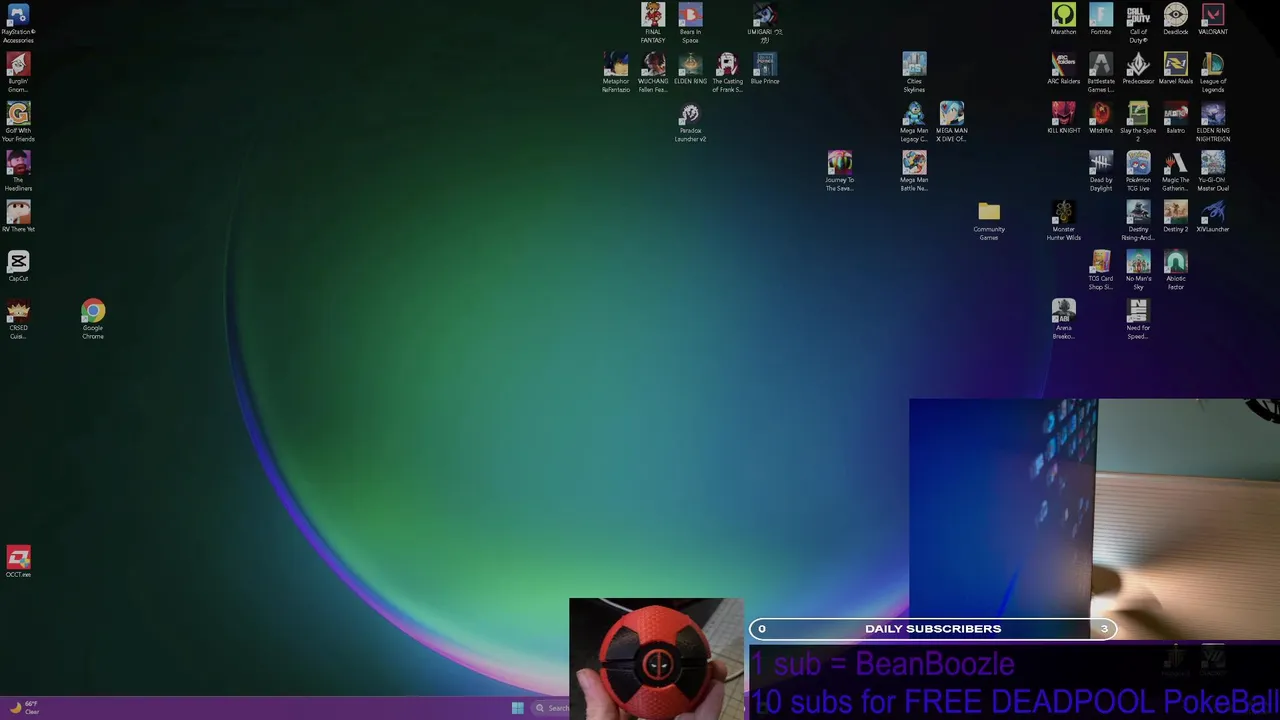Viewport: 1280px width, 720px height.
Task: Open Pokémon TCG Live icon
Action: pyautogui.click(x=1138, y=171)
